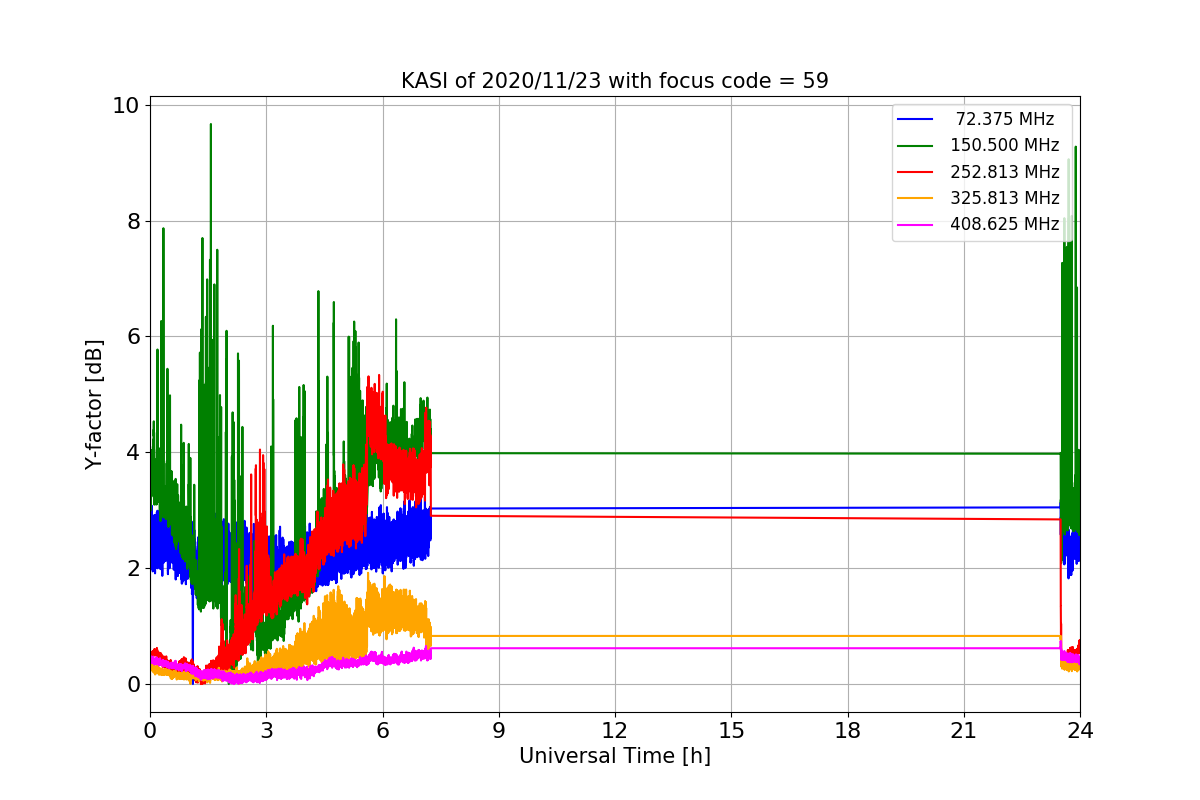Screen dimensions: 1200x800
Task: Click the x-axis tick label 24
Action: click(1080, 731)
